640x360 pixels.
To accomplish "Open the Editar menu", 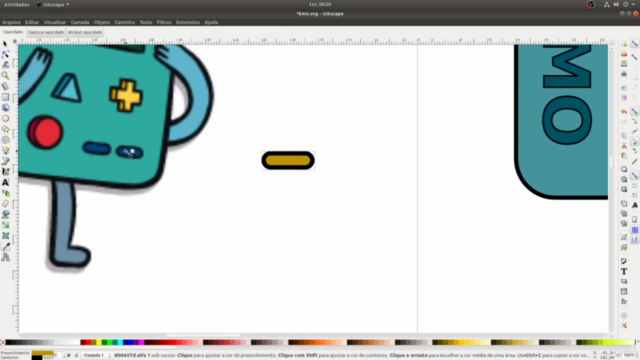I will [x=32, y=22].
